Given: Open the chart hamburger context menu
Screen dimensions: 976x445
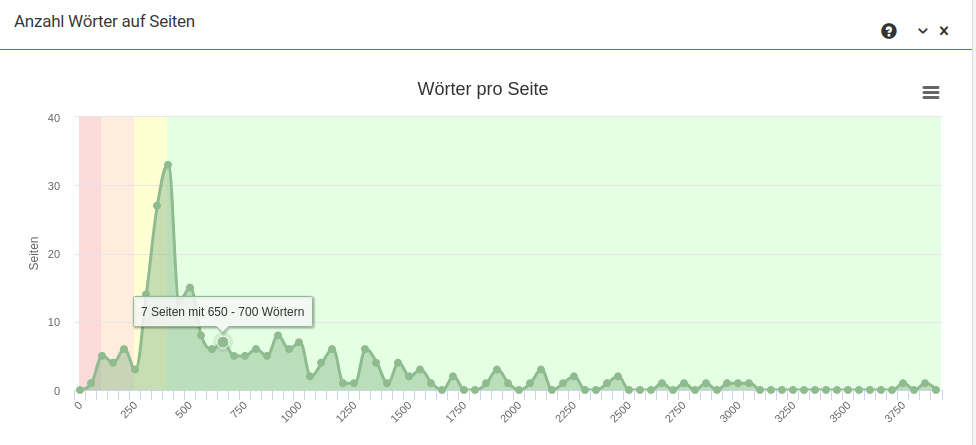Looking at the screenshot, I should tap(930, 93).
